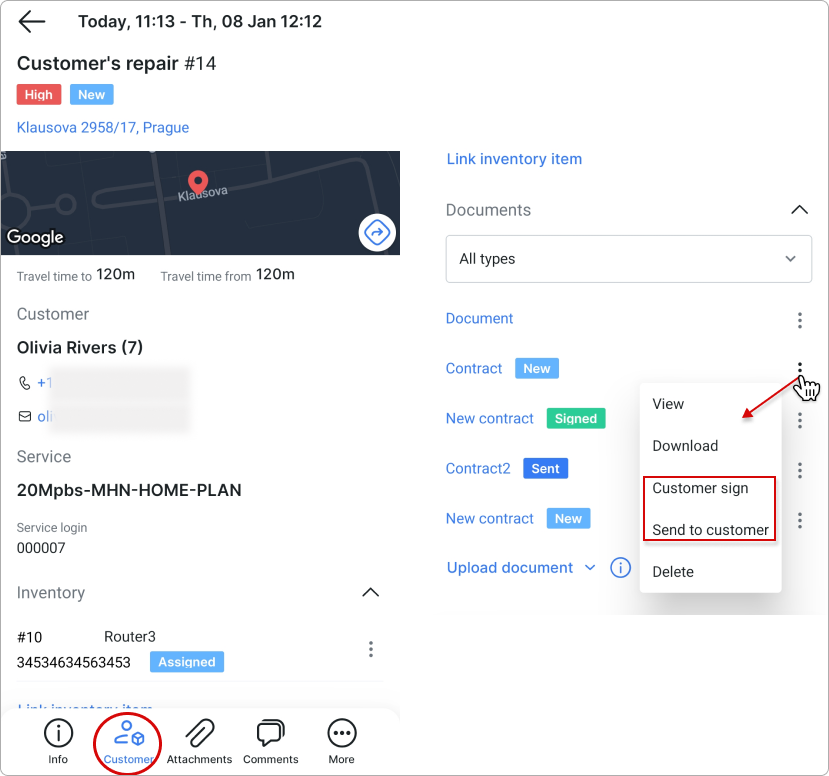This screenshot has height=776, width=829.
Task: Open the Attachments tab icon
Action: (x=199, y=733)
